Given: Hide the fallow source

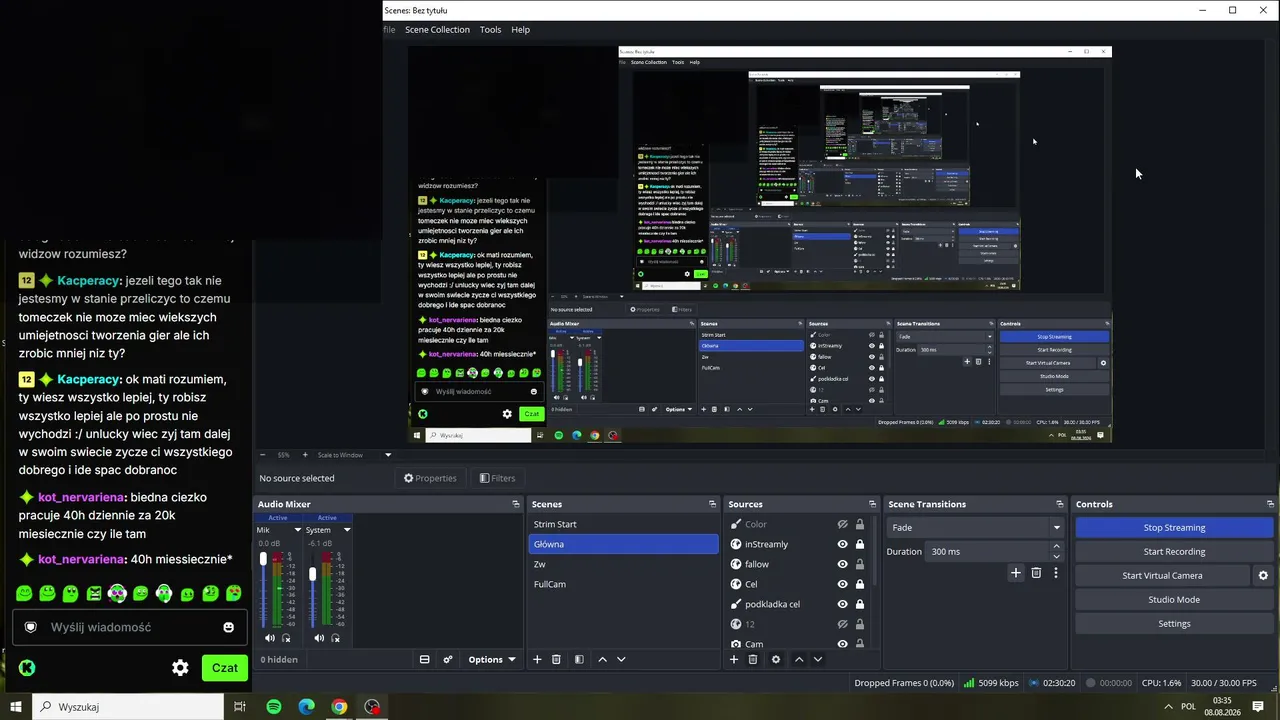Looking at the screenshot, I should [842, 564].
